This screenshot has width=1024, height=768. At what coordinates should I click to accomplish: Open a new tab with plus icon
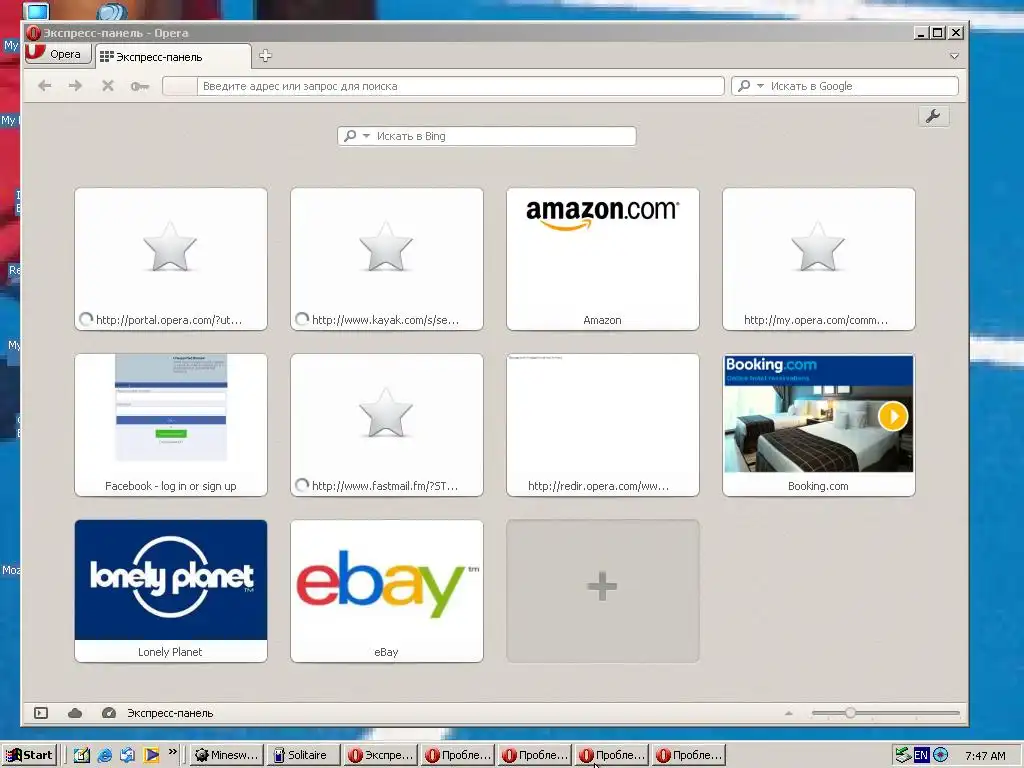point(265,56)
